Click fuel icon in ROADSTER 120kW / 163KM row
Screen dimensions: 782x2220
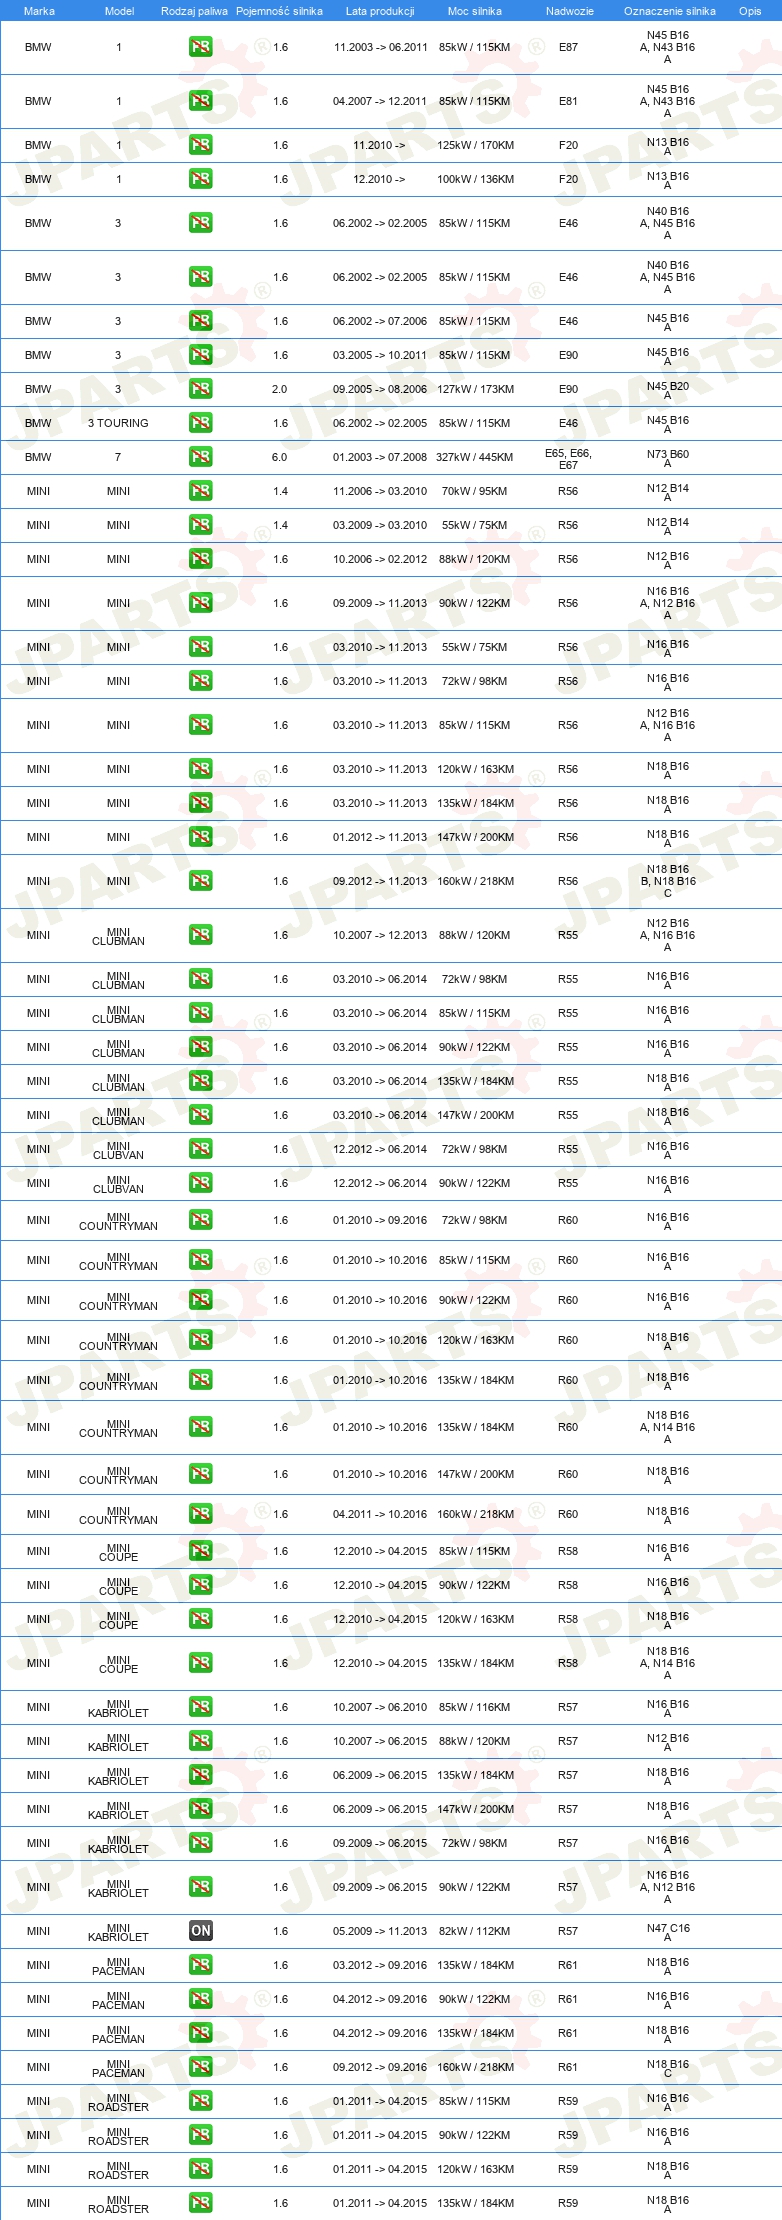[200, 2169]
